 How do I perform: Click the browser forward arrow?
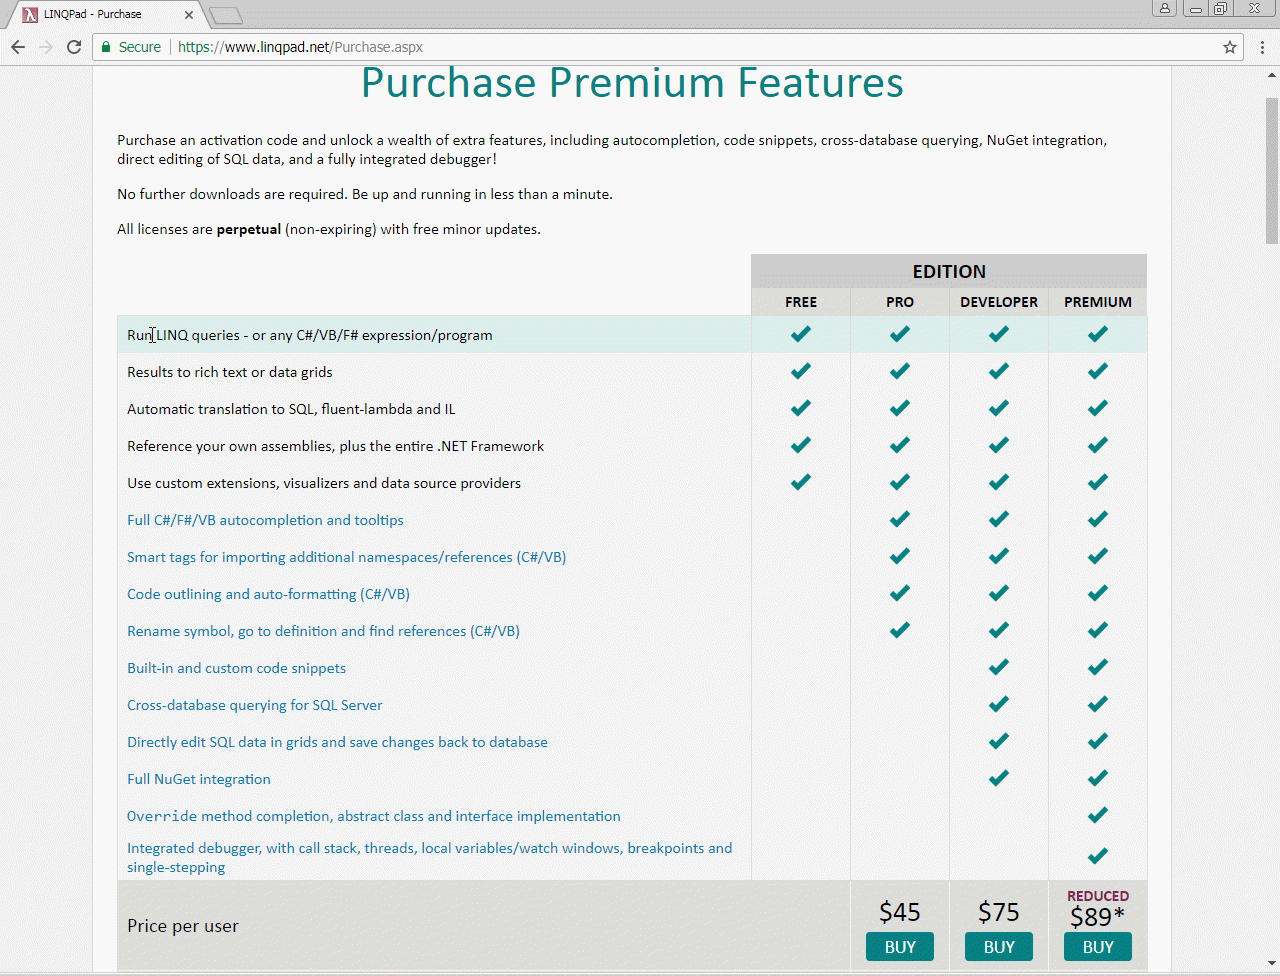pos(46,47)
